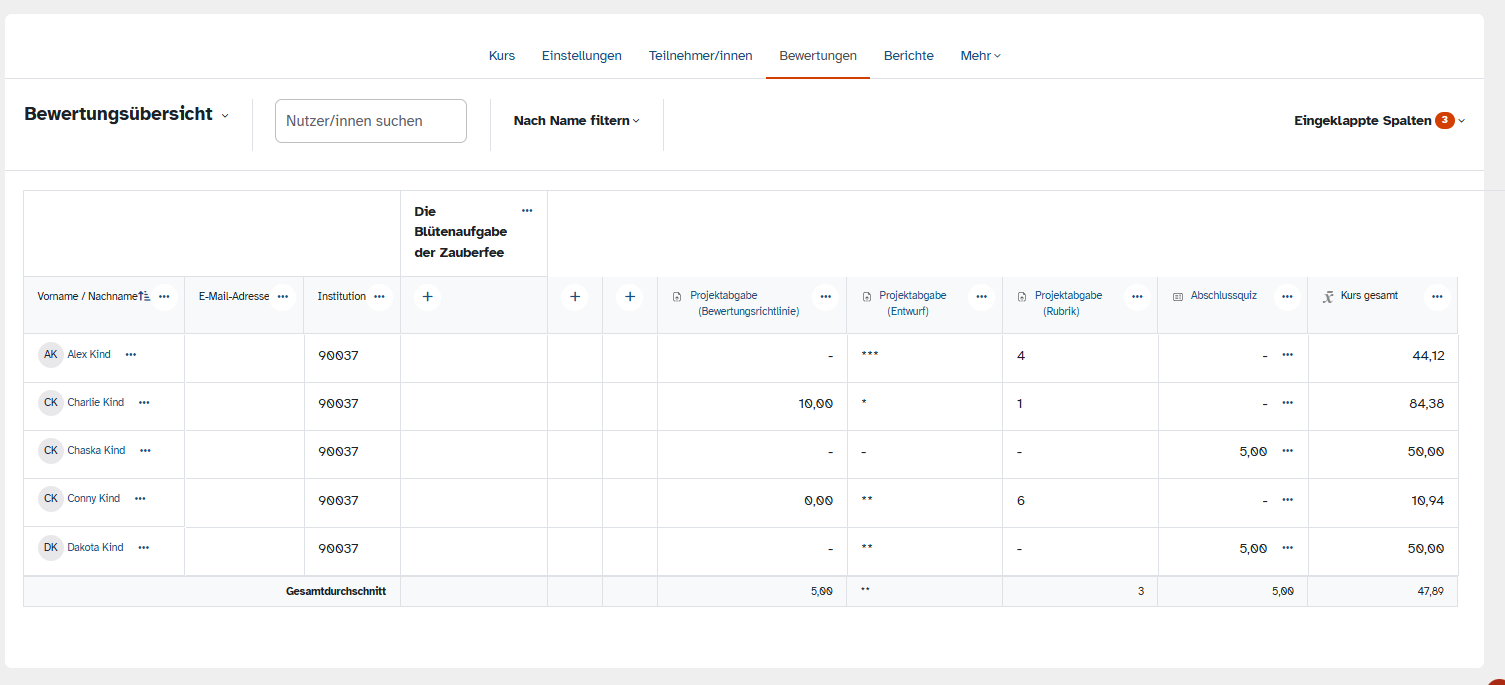Open three-dot menu of Projektabgabe (Rubrik) column
1505x685 pixels.
coord(1136,297)
